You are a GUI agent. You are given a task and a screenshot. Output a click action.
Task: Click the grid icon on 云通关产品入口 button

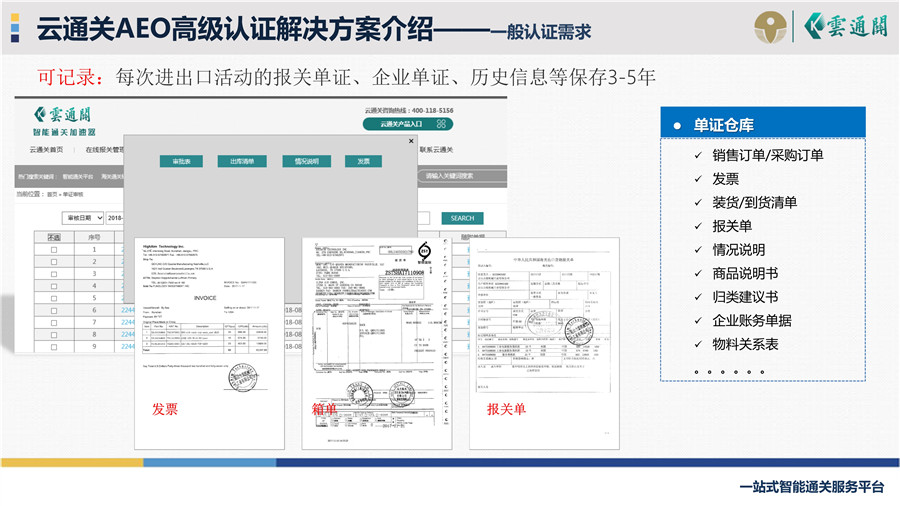point(441,124)
